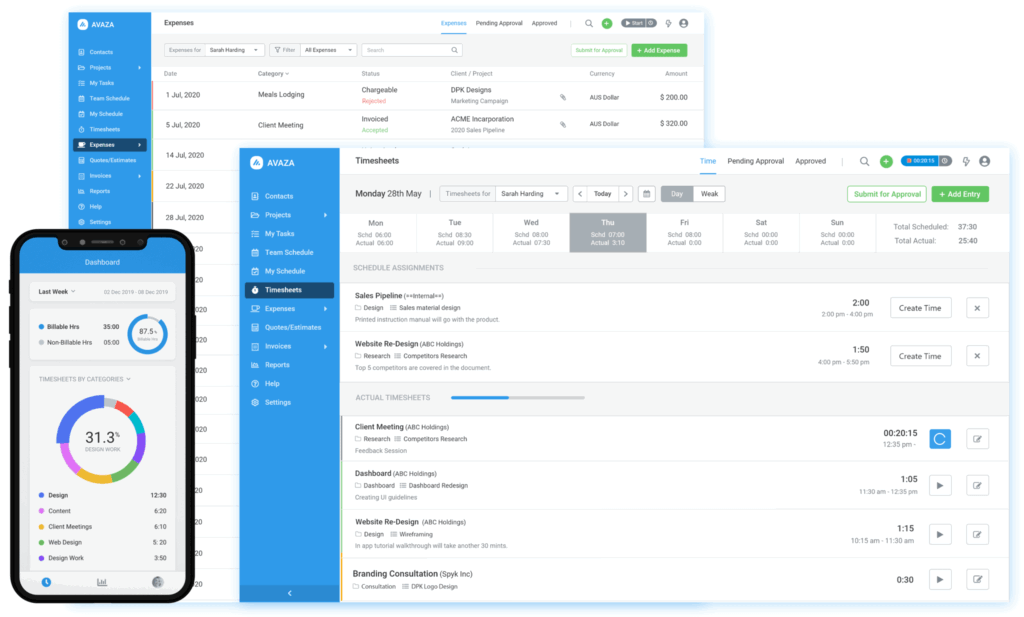1024x617 pixels.
Task: Click the green plus quick-add icon in Timesheets header
Action: 886,161
